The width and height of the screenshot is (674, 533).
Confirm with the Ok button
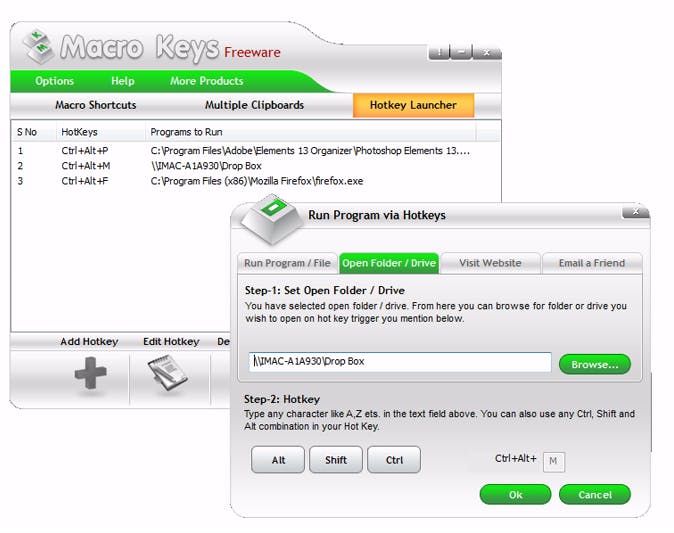515,495
